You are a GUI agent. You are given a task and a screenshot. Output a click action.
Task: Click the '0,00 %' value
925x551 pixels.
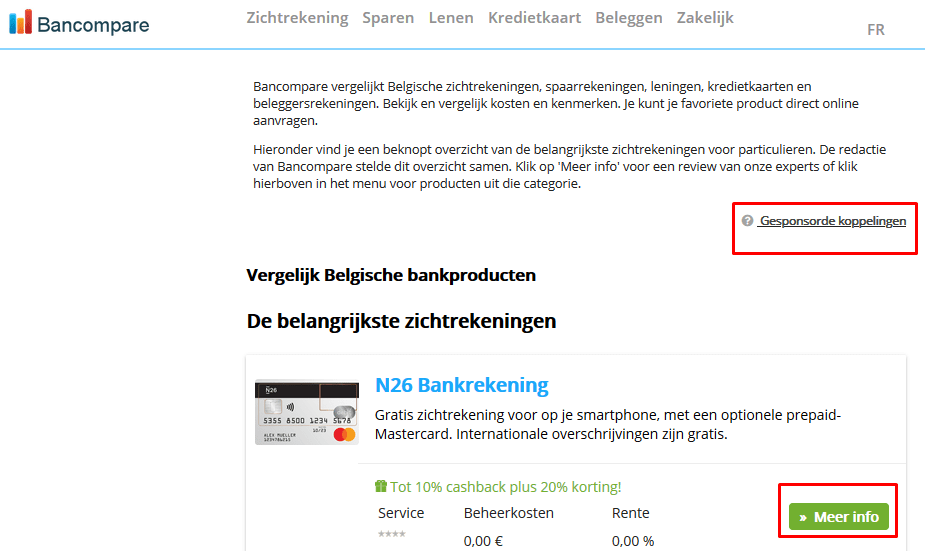(x=633, y=541)
